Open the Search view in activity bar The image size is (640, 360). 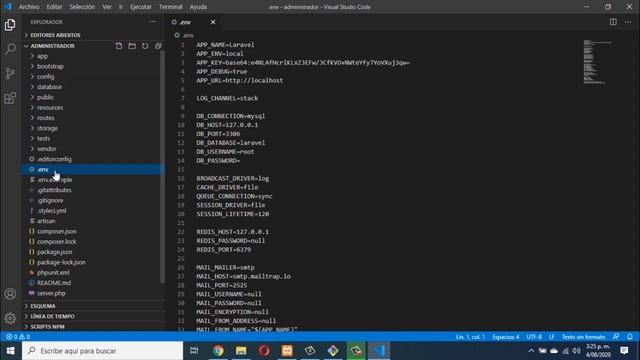pyautogui.click(x=10, y=49)
